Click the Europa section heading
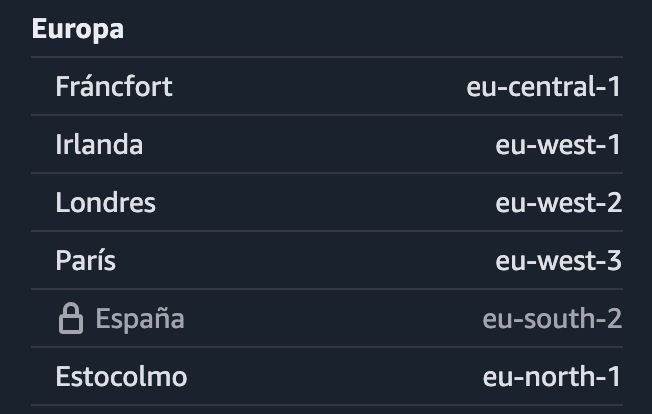Screen dimensions: 652x414 click(78, 29)
